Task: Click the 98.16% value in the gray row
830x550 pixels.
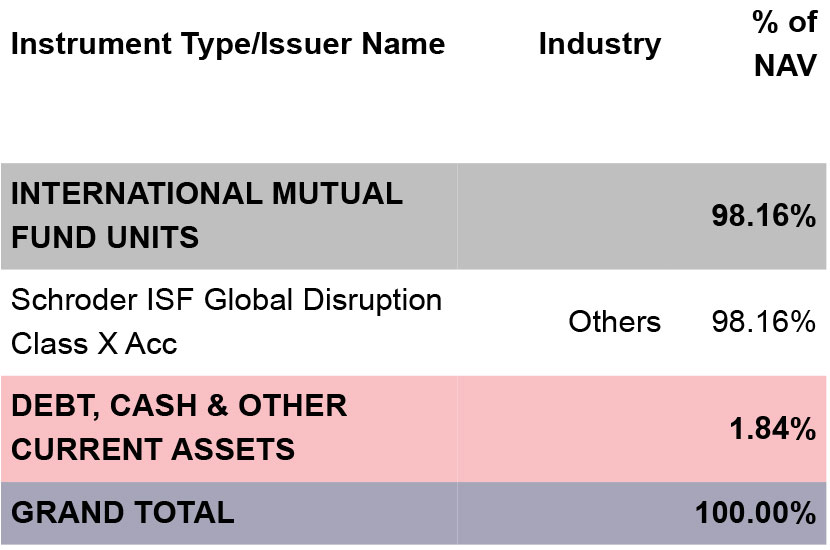Action: point(763,215)
